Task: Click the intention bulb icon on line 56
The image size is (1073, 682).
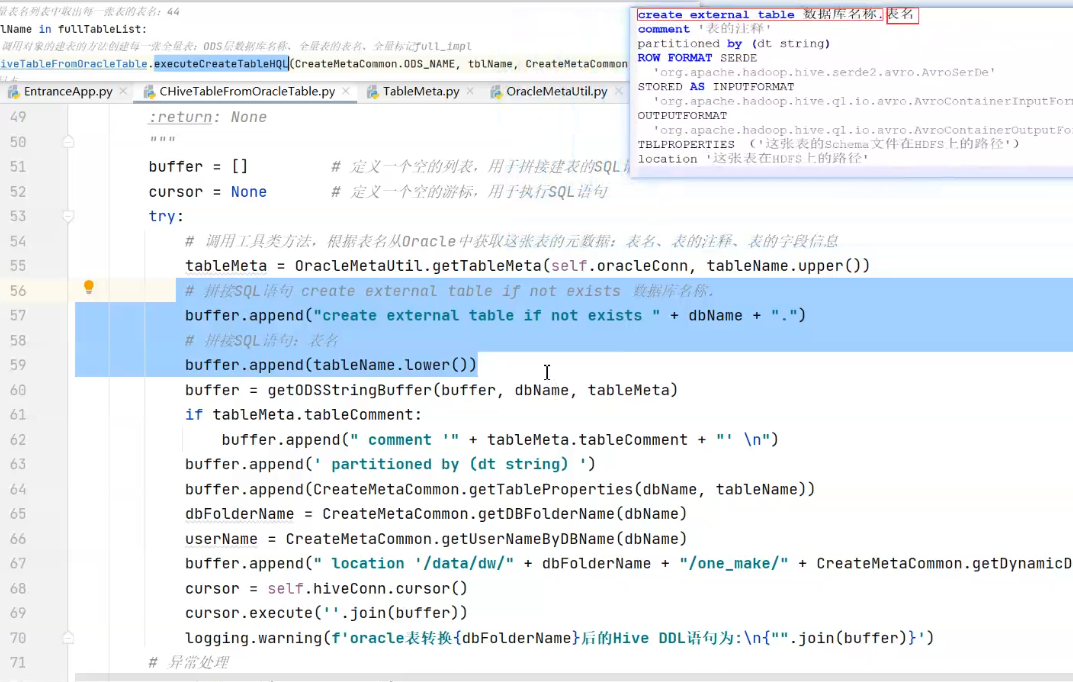Action: coord(88,287)
